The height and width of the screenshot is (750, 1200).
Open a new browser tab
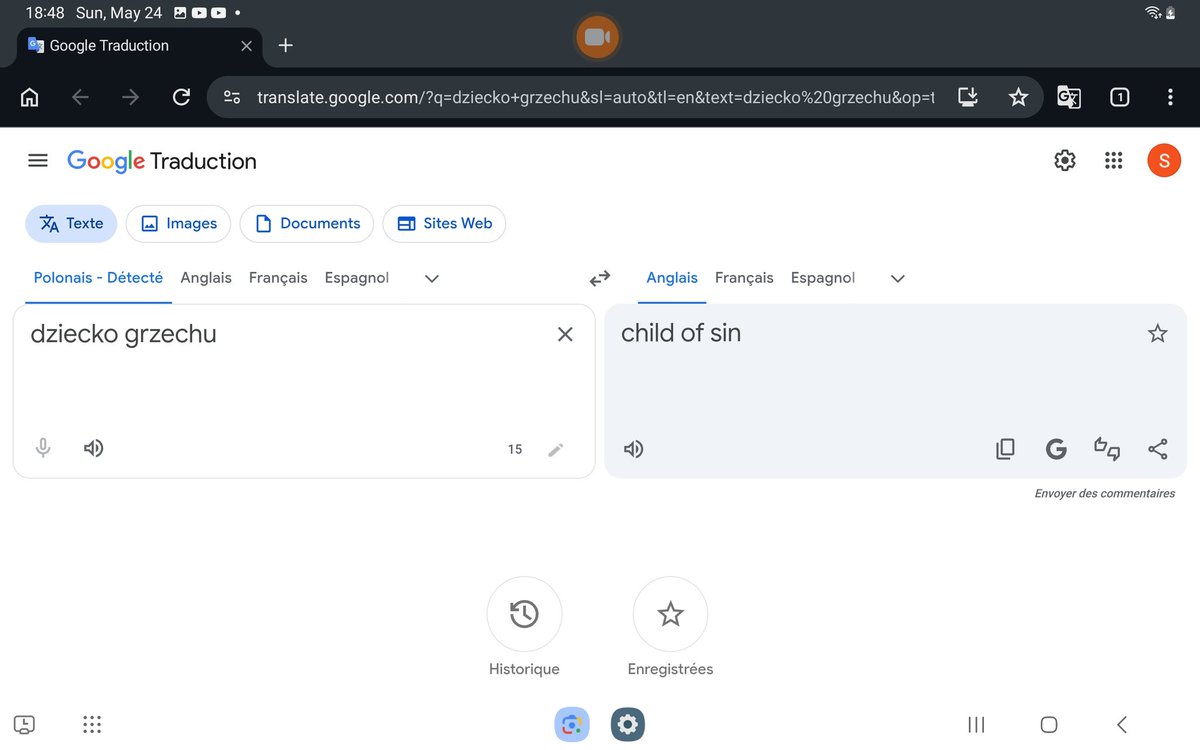[x=285, y=45]
